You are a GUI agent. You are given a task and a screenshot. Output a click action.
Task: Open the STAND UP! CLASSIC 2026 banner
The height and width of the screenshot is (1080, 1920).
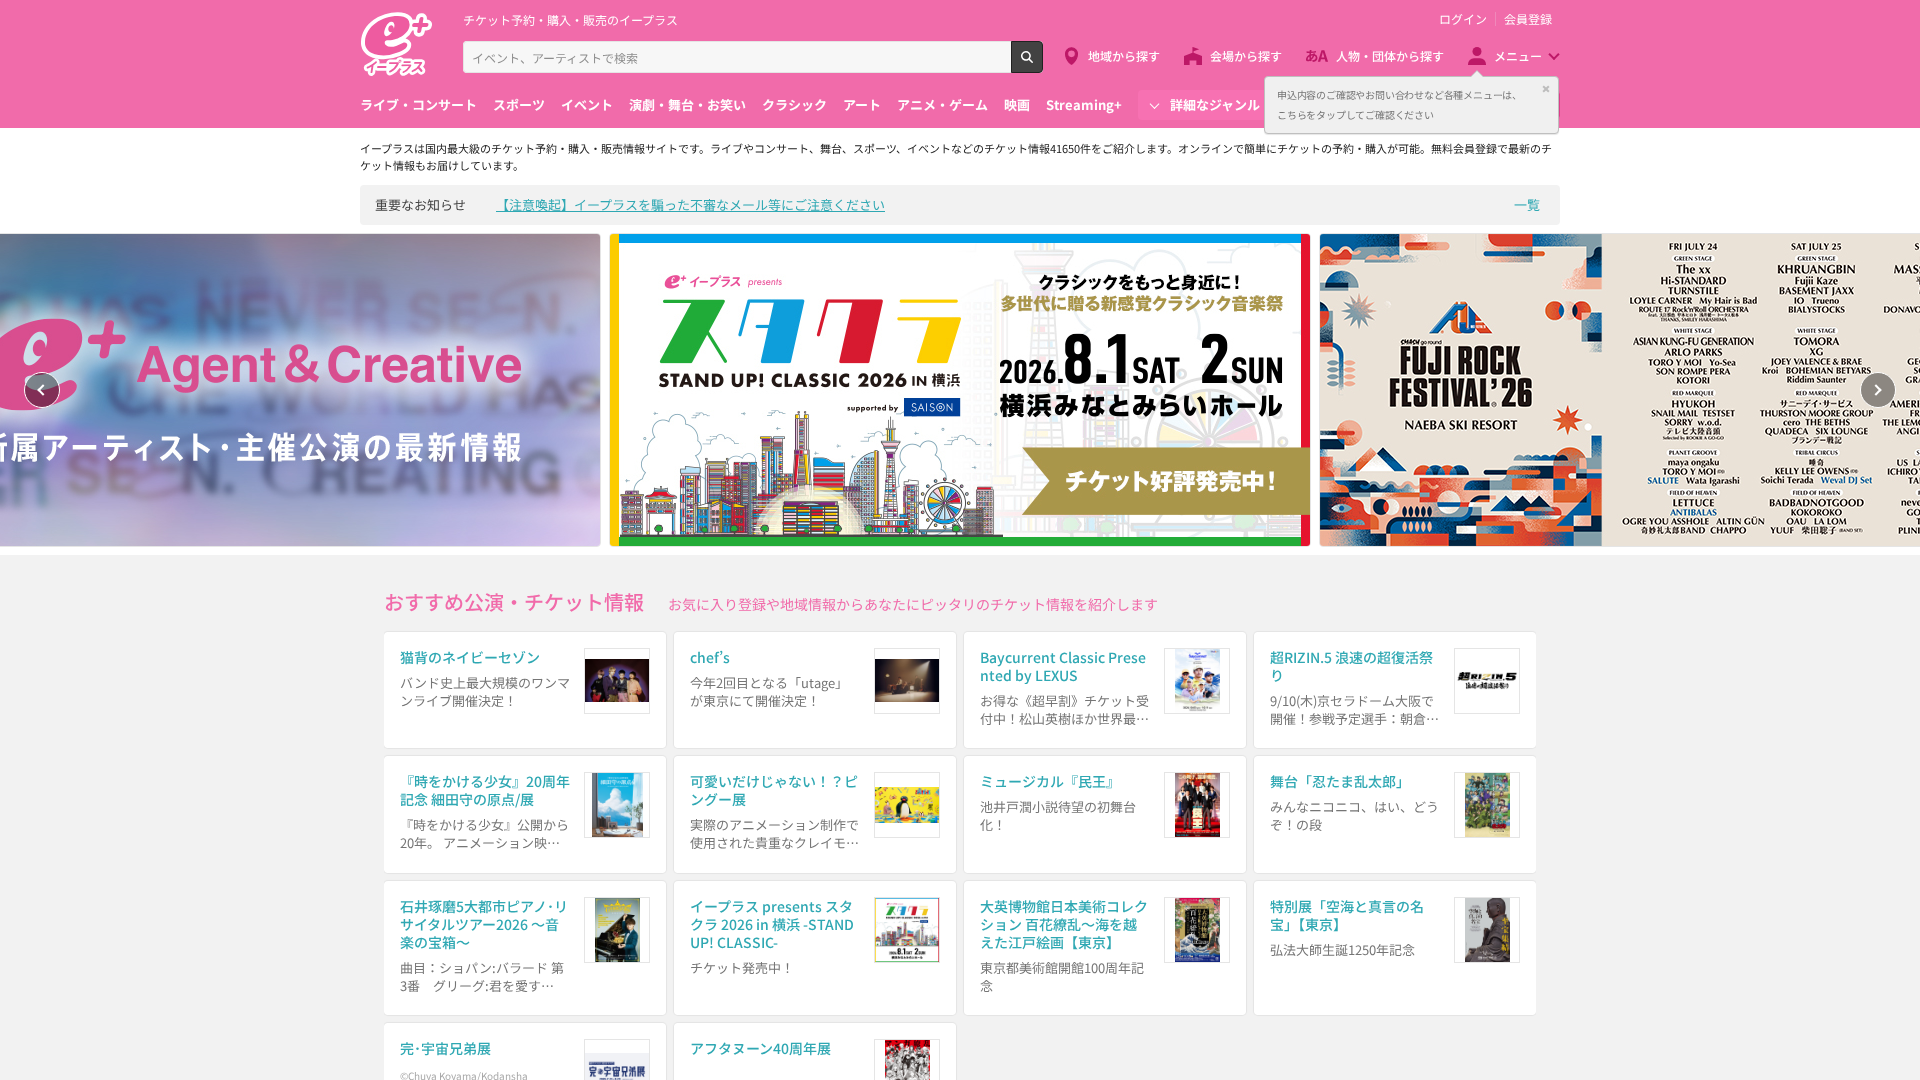[x=960, y=390]
